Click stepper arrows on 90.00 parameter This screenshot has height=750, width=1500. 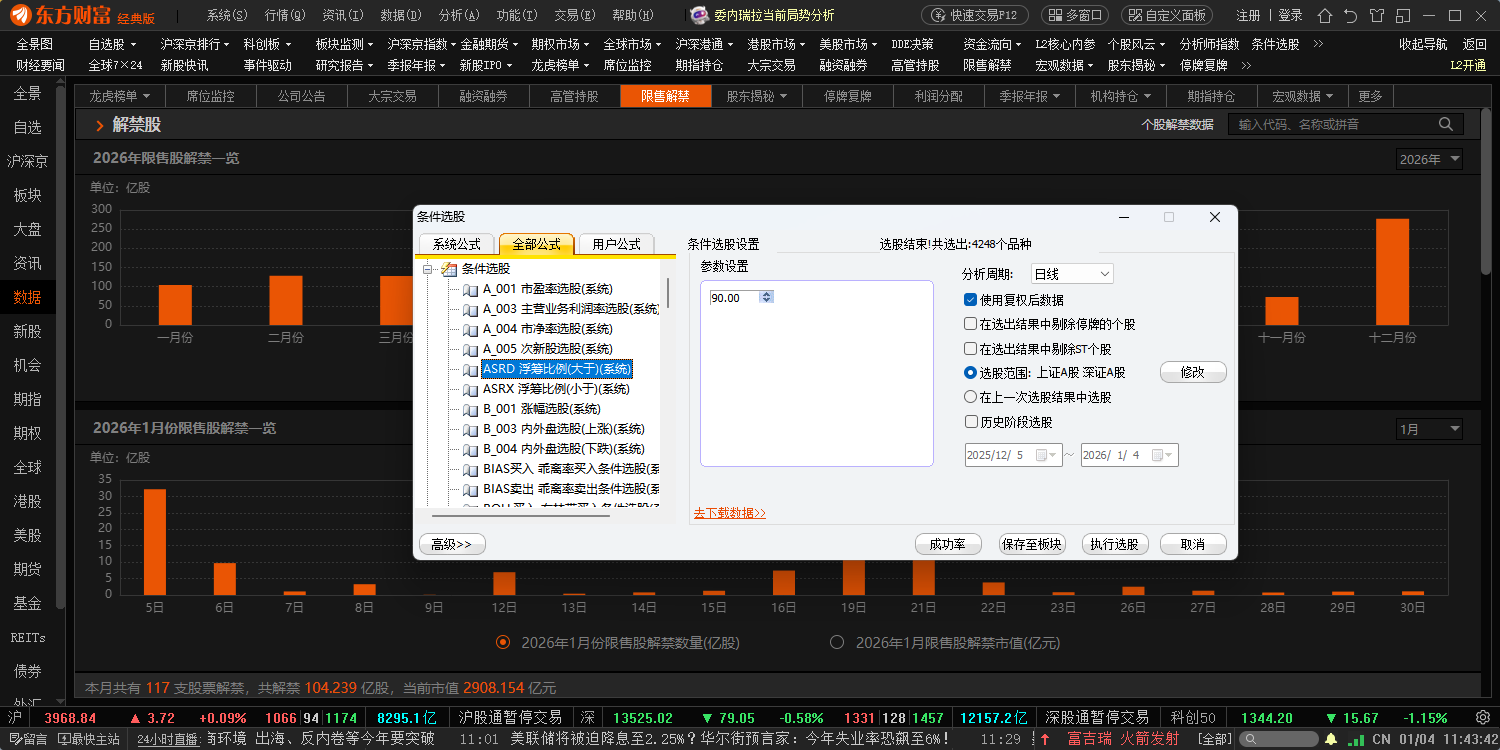pyautogui.click(x=766, y=297)
